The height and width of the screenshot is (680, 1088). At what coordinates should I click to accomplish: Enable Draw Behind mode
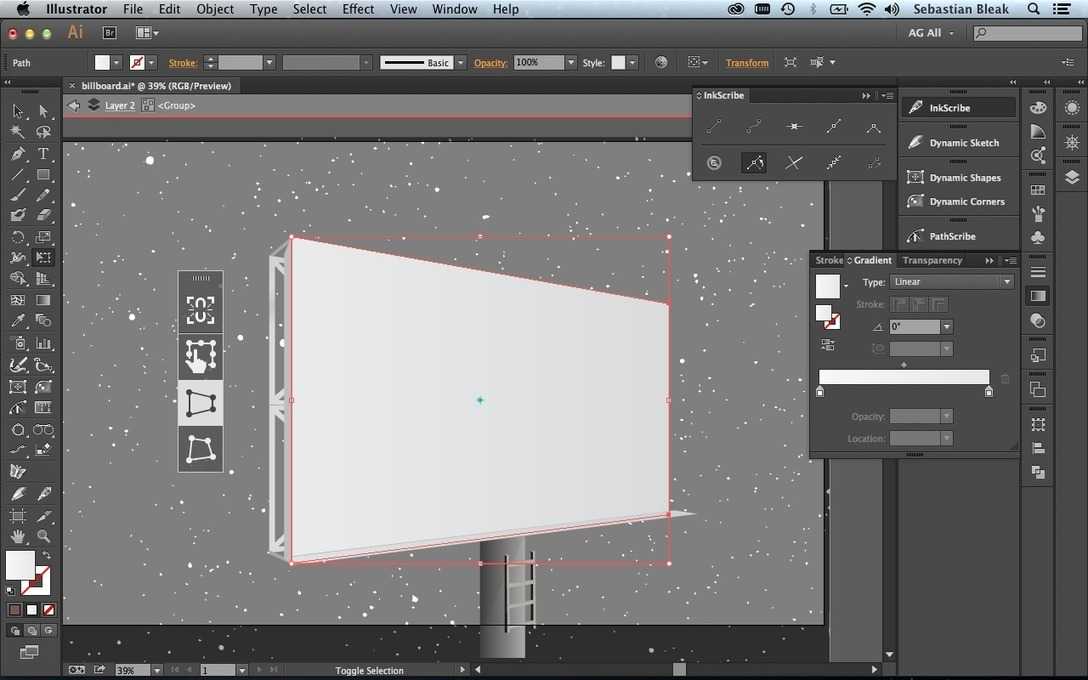[32, 631]
